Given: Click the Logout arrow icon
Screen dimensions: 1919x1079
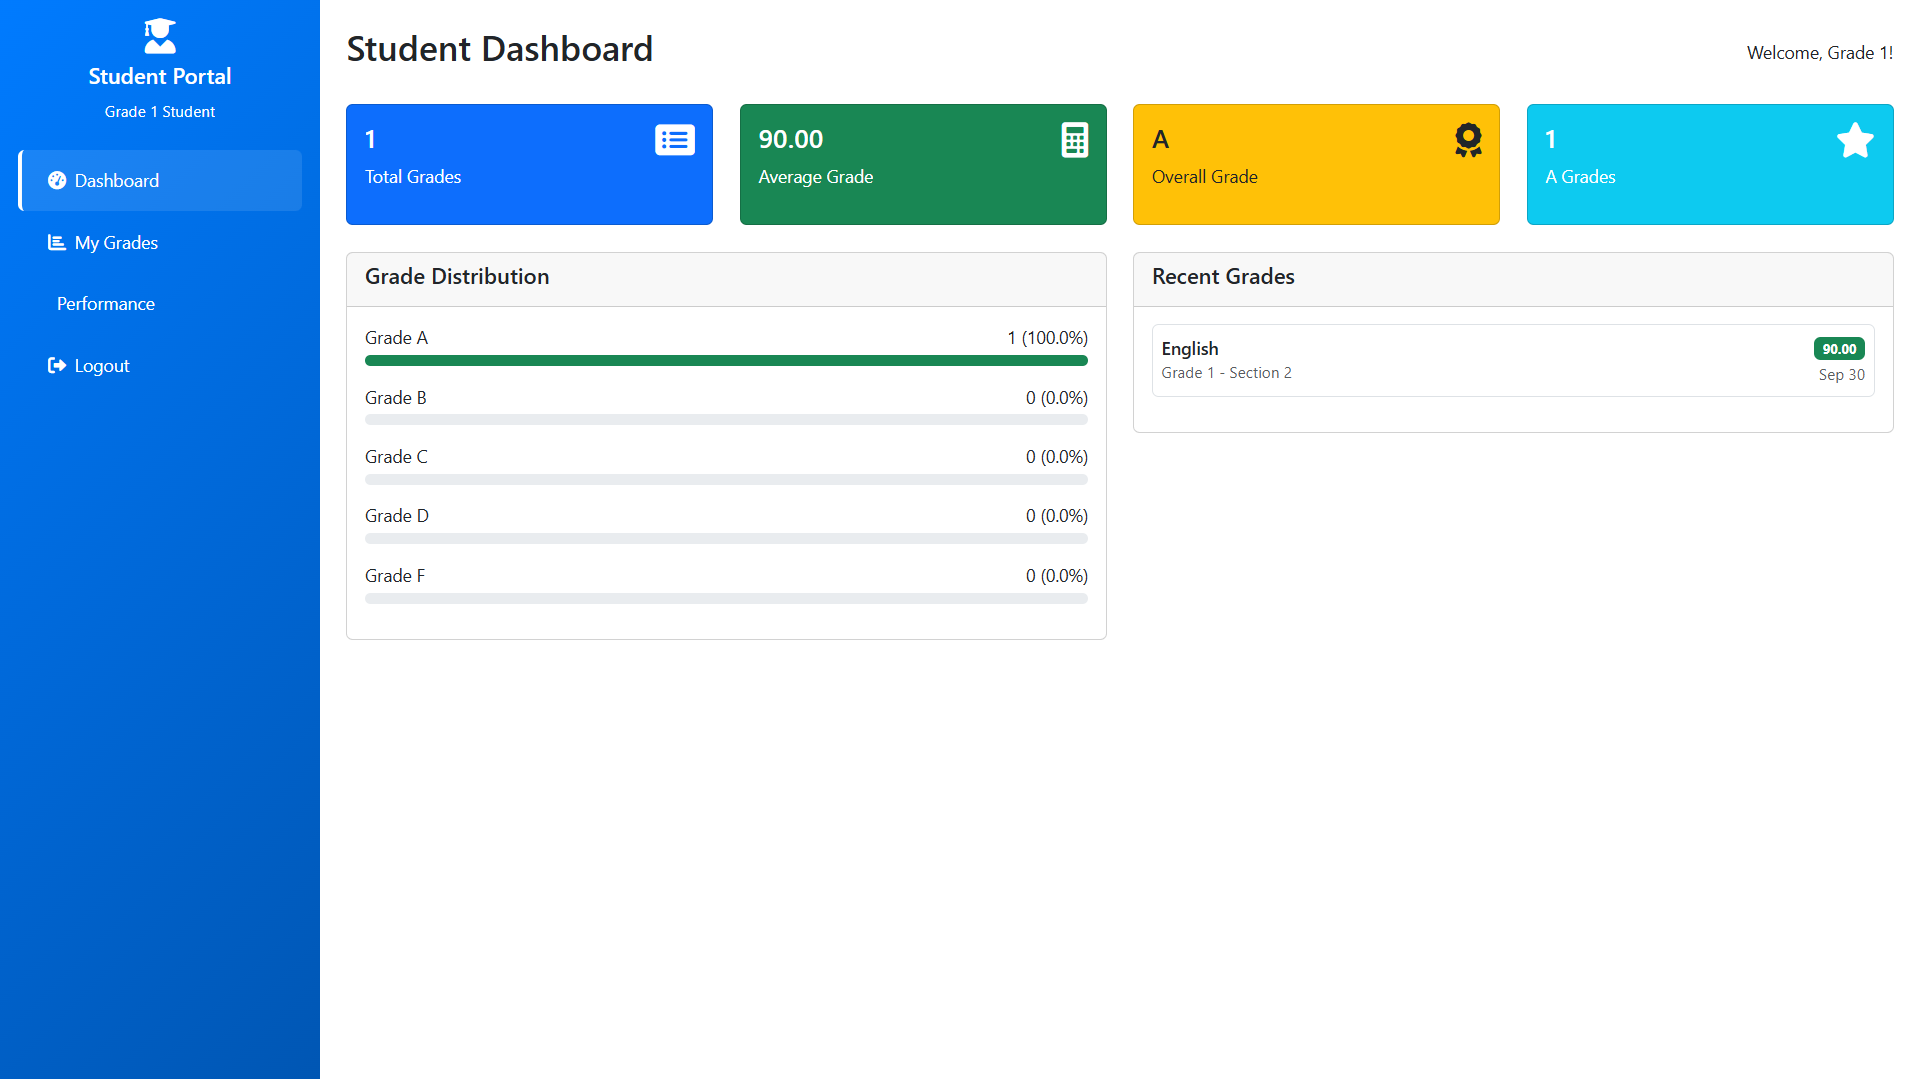Looking at the screenshot, I should (x=57, y=365).
